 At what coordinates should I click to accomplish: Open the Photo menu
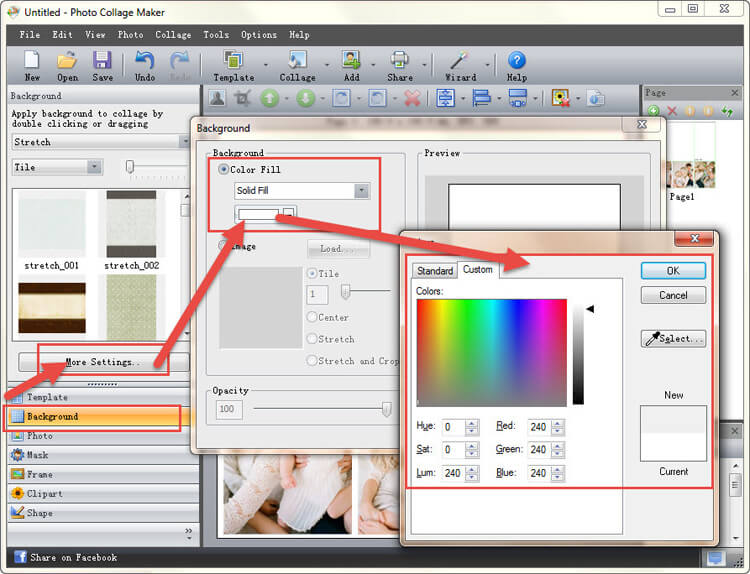[x=130, y=34]
